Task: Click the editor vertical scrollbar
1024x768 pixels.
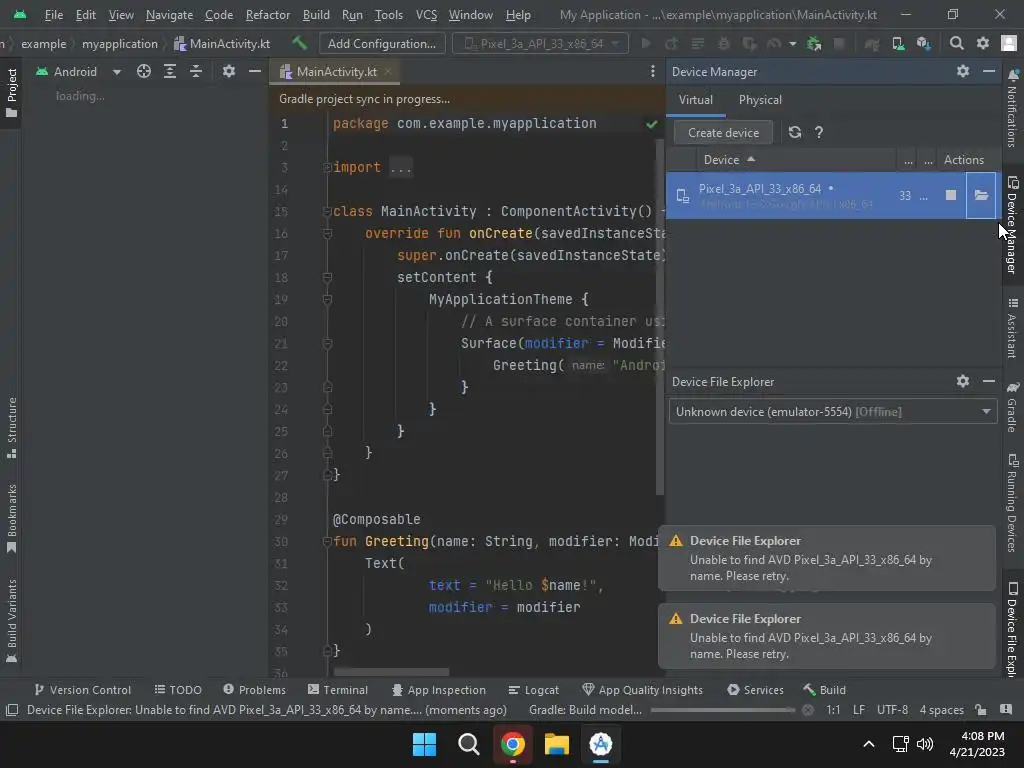Action: click(x=660, y=317)
